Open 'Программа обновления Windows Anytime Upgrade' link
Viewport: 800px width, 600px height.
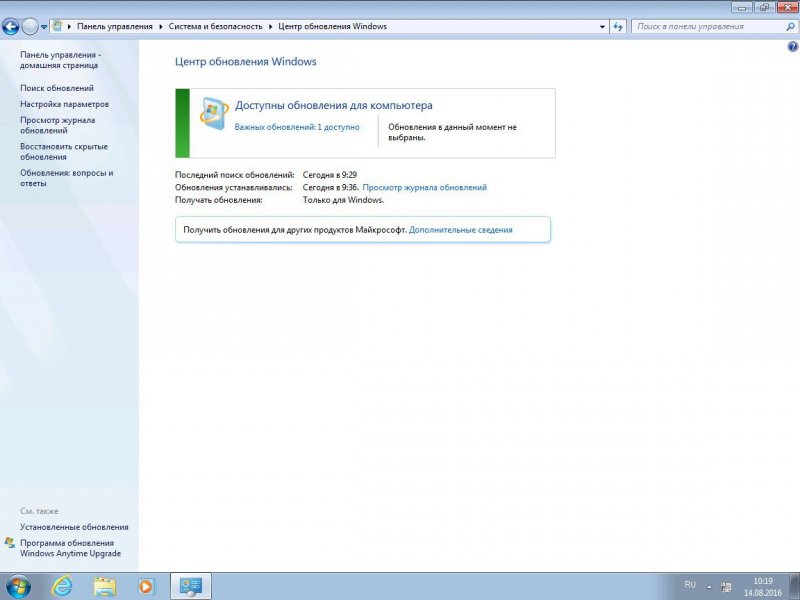pos(71,548)
